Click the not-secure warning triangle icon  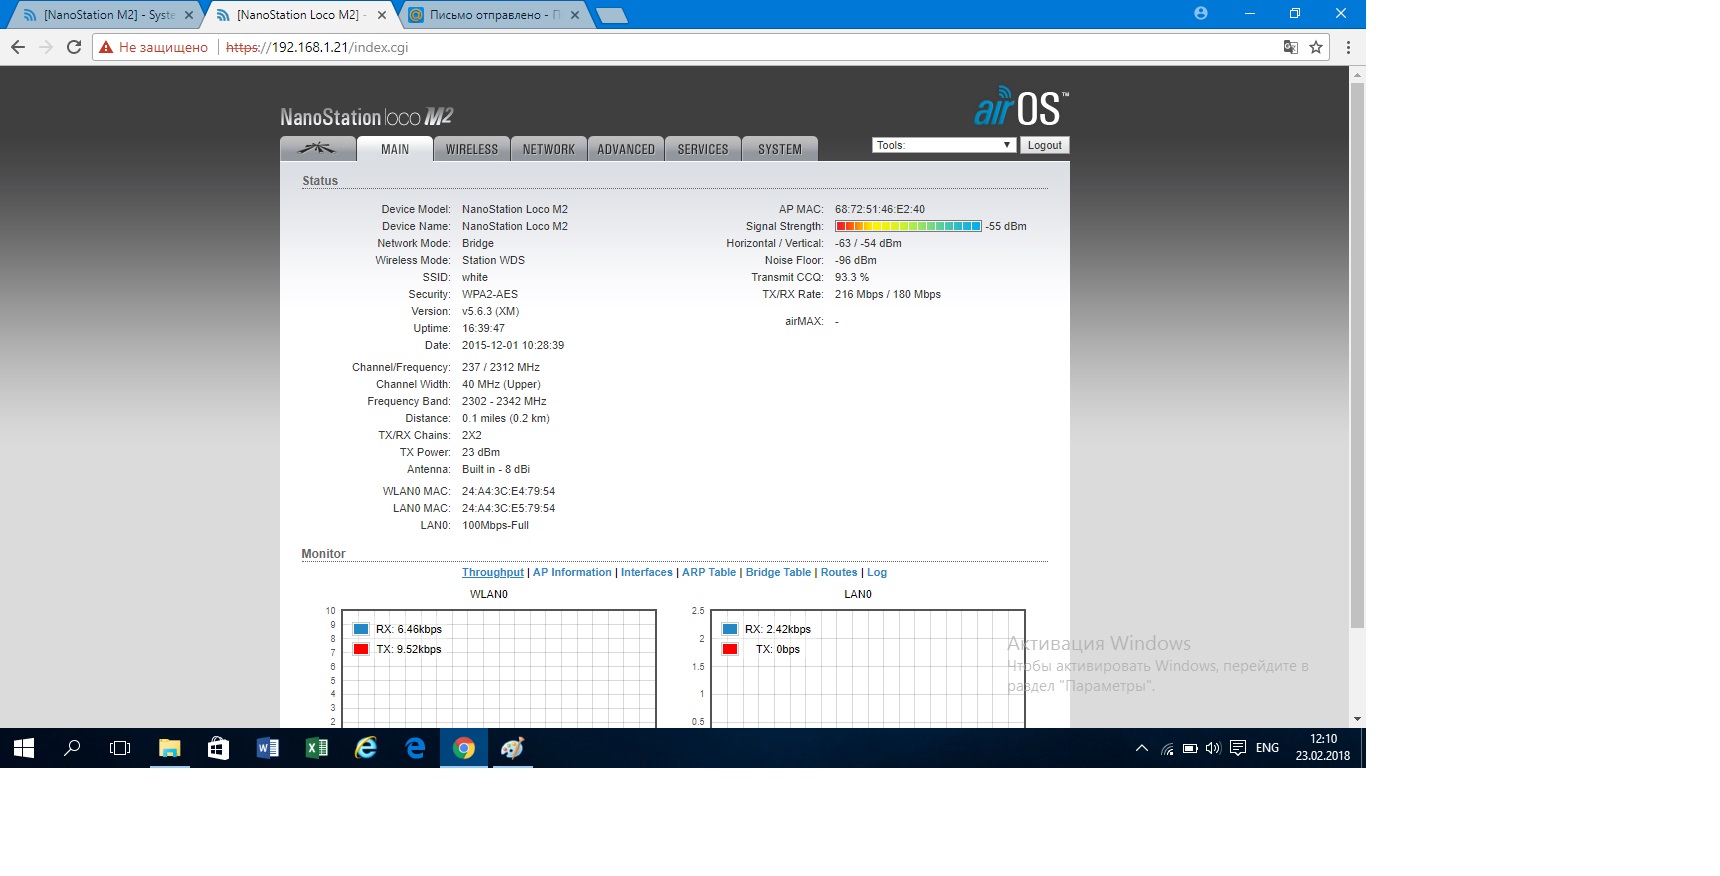pos(106,47)
